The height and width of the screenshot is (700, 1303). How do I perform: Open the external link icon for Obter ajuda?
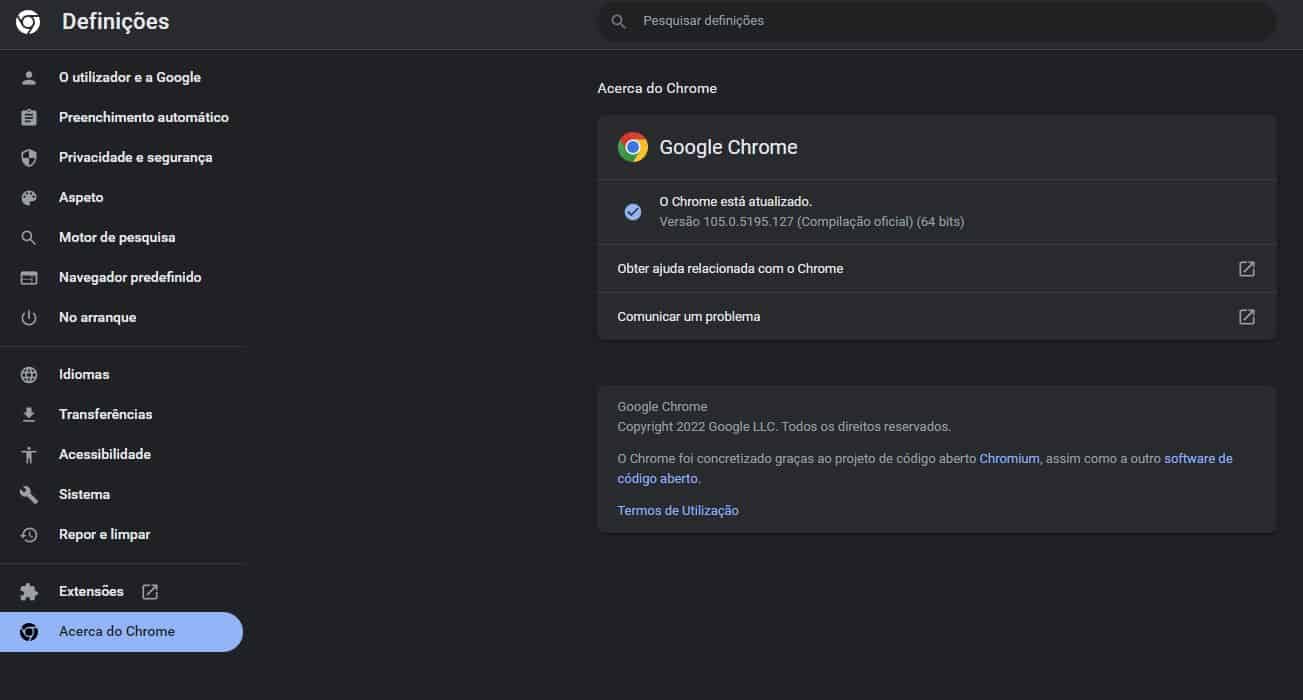pos(1247,268)
